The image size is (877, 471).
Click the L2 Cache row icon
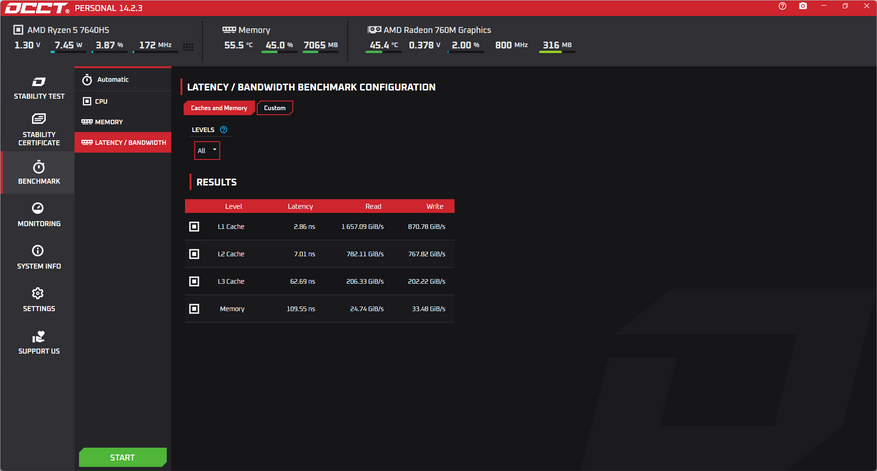pos(194,254)
